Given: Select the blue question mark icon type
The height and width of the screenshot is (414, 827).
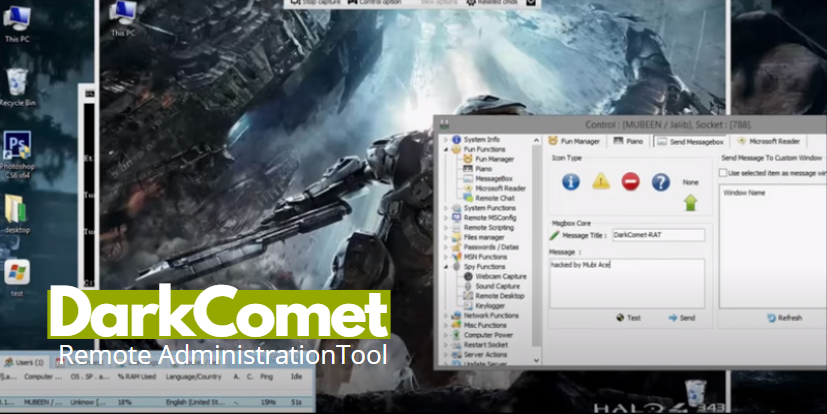Looking at the screenshot, I should point(660,182).
